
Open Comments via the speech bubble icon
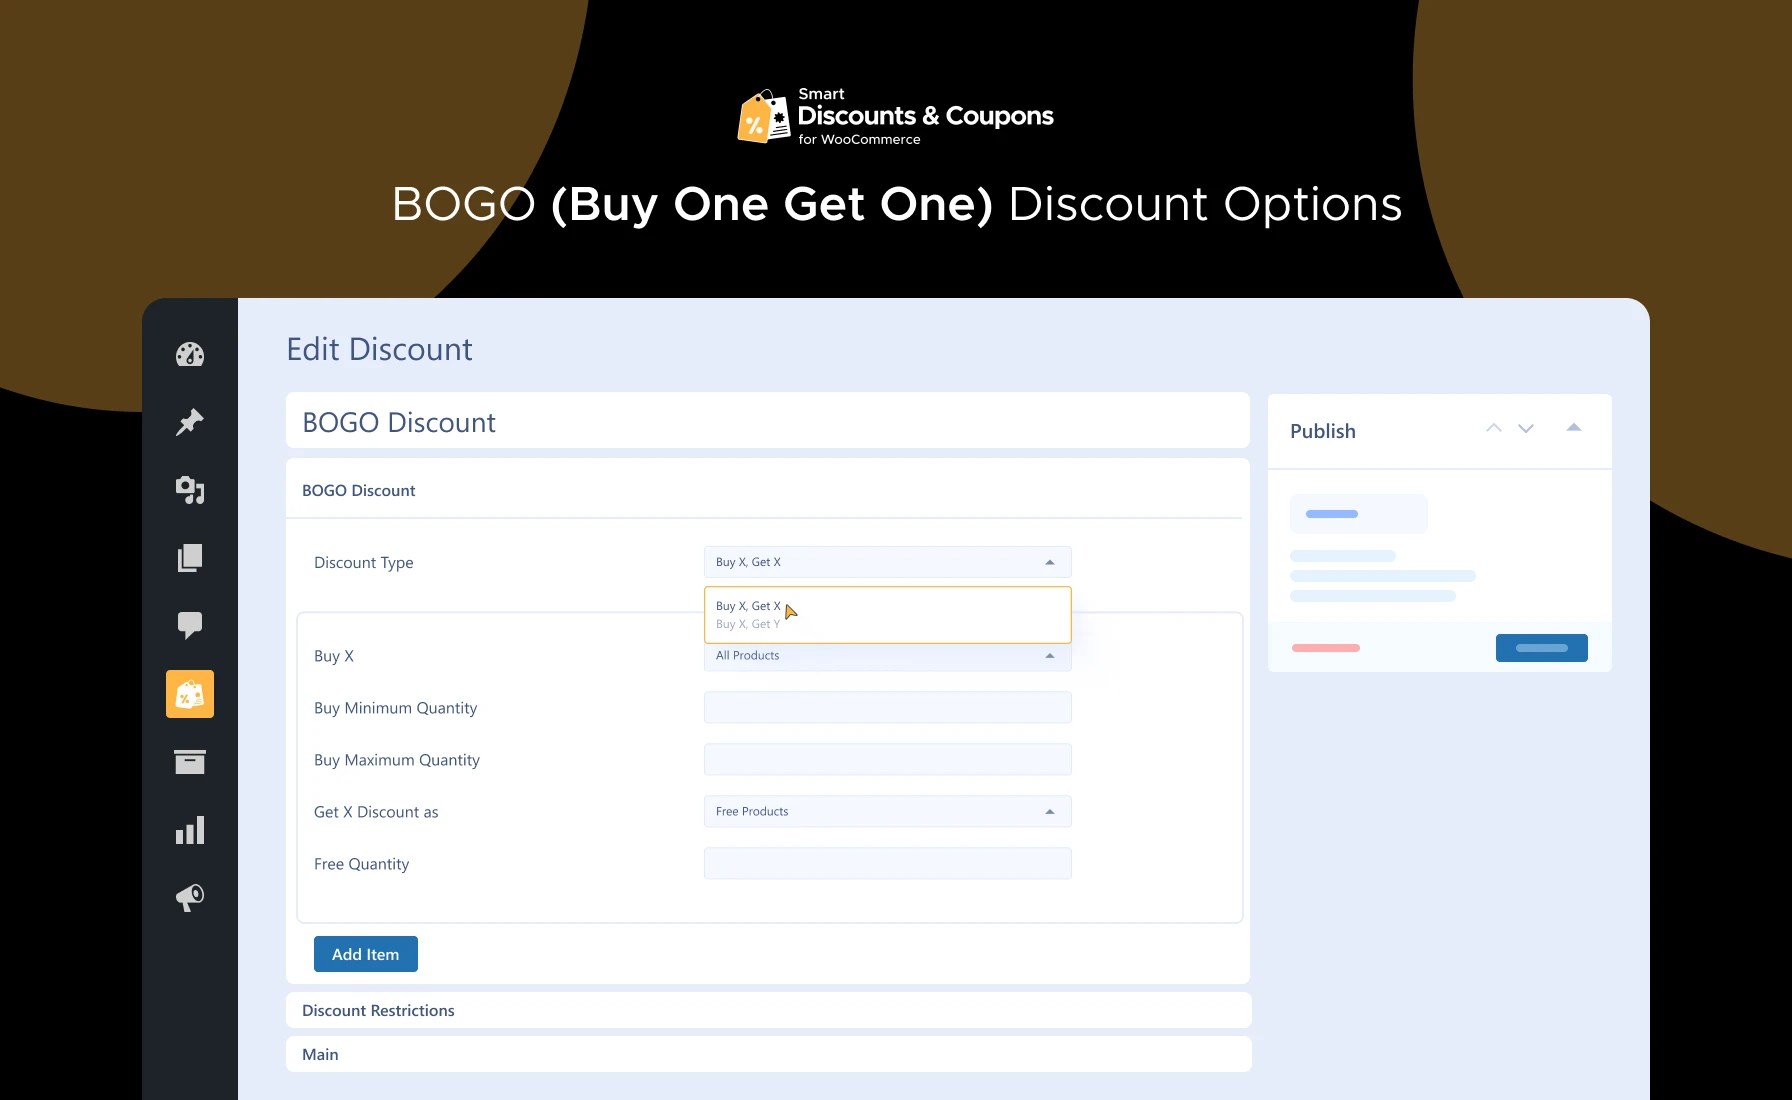[x=190, y=625]
